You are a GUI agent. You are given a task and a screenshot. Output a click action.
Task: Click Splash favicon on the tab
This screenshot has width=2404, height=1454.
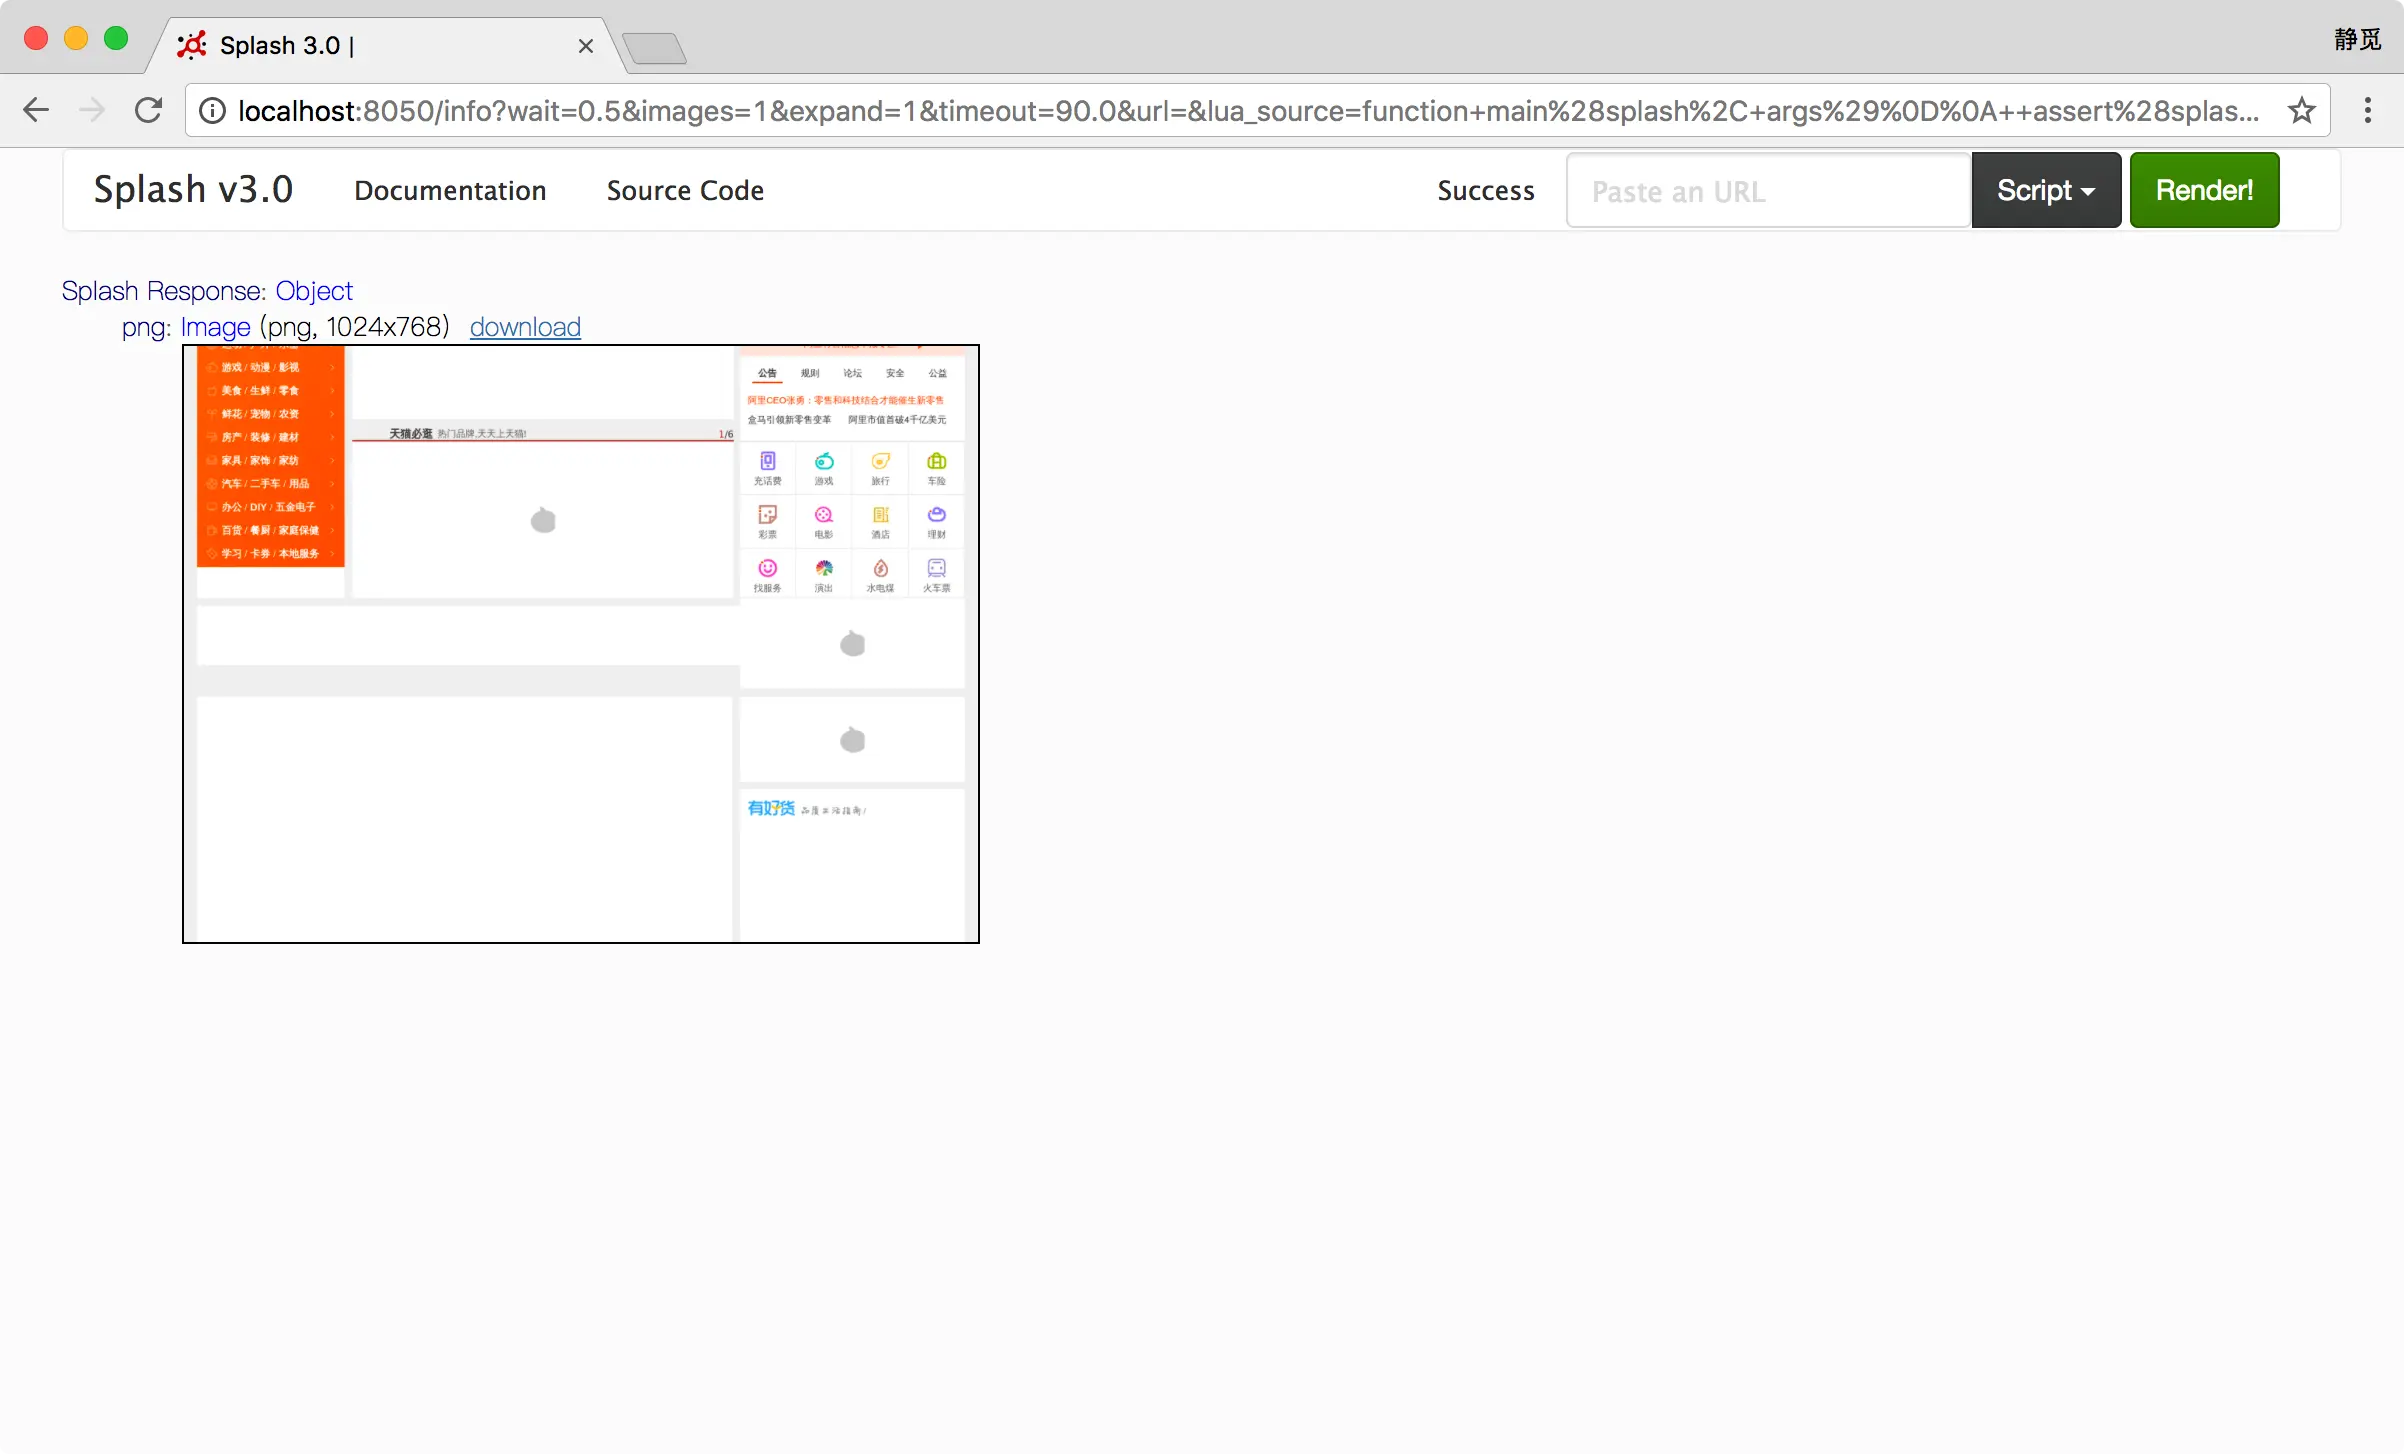point(191,45)
